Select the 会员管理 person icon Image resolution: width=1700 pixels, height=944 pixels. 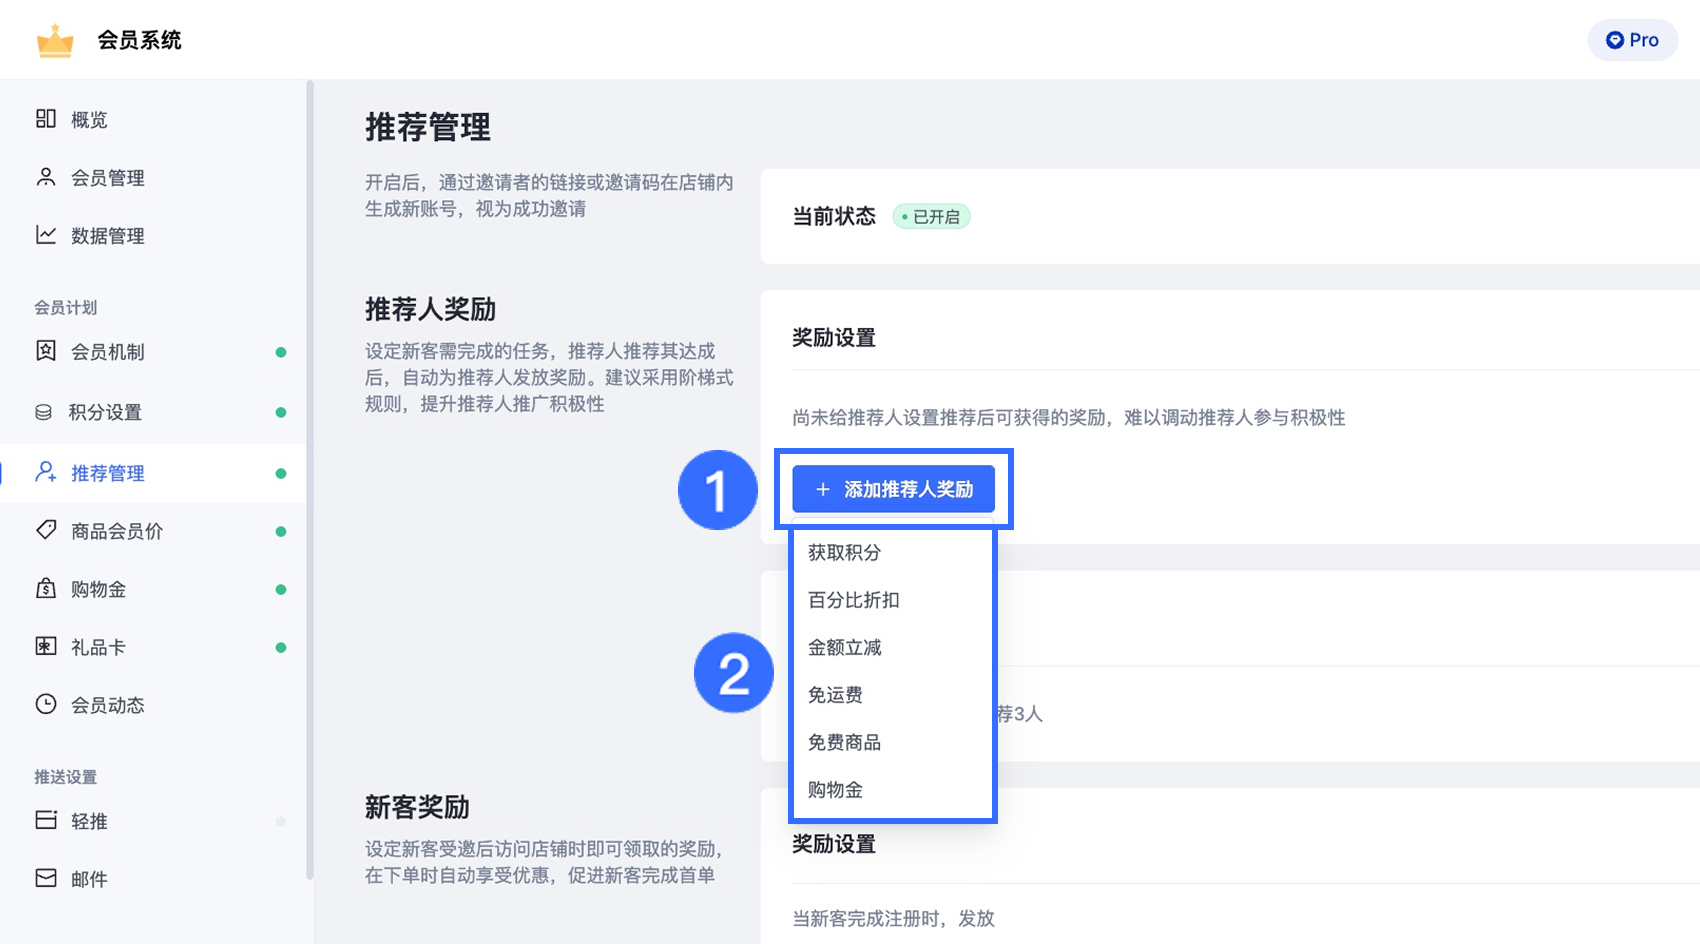46,177
